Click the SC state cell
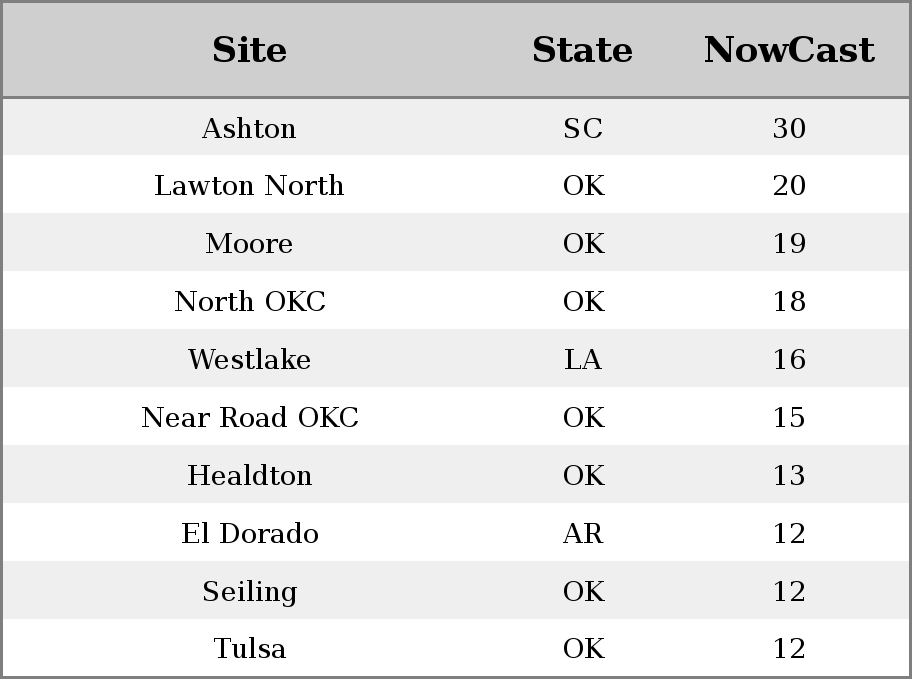The height and width of the screenshot is (679, 912). pyautogui.click(x=583, y=128)
